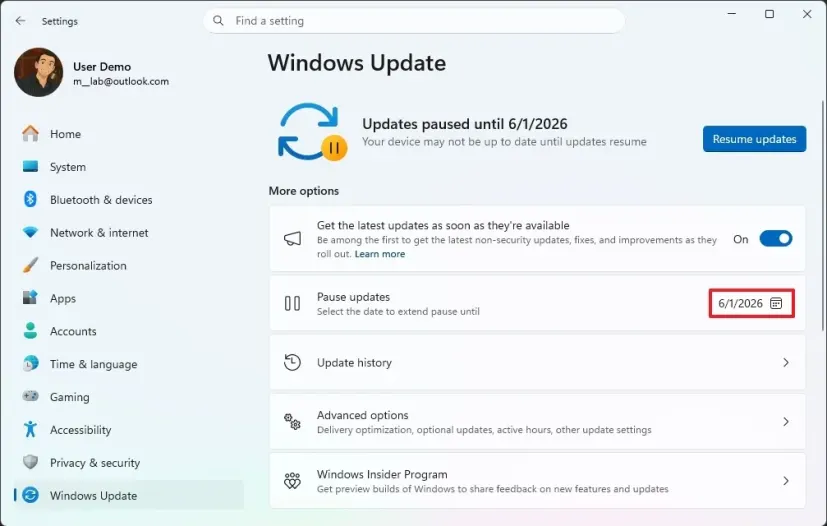Click the Windows Update page title
The height and width of the screenshot is (526, 827).
[x=357, y=63]
